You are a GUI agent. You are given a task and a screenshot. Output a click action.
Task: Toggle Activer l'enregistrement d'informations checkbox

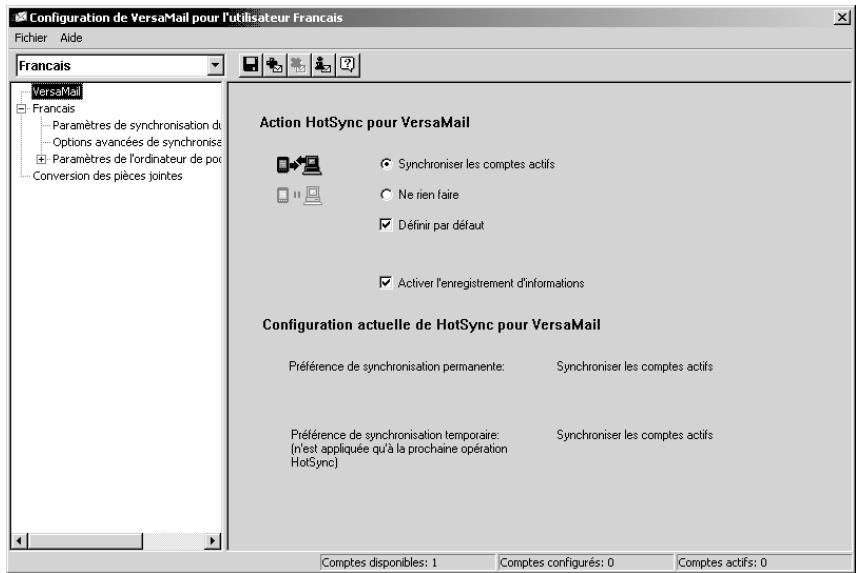click(x=386, y=283)
